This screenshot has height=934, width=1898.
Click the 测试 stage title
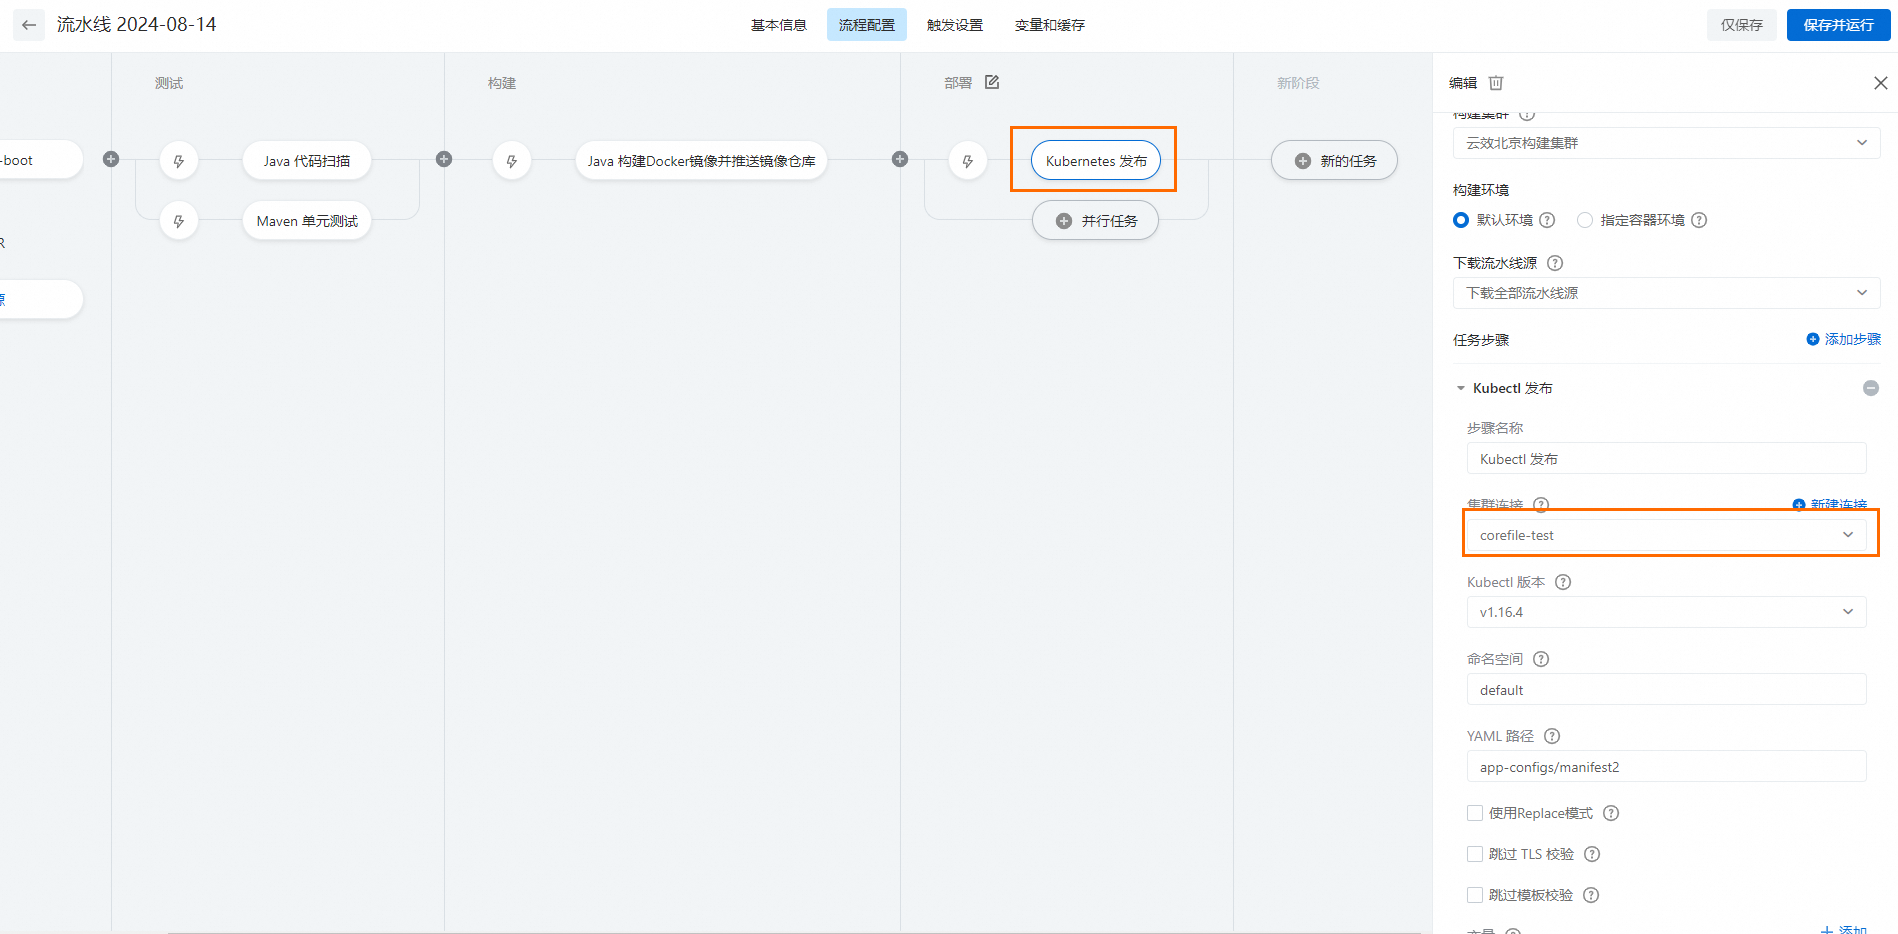(x=169, y=83)
